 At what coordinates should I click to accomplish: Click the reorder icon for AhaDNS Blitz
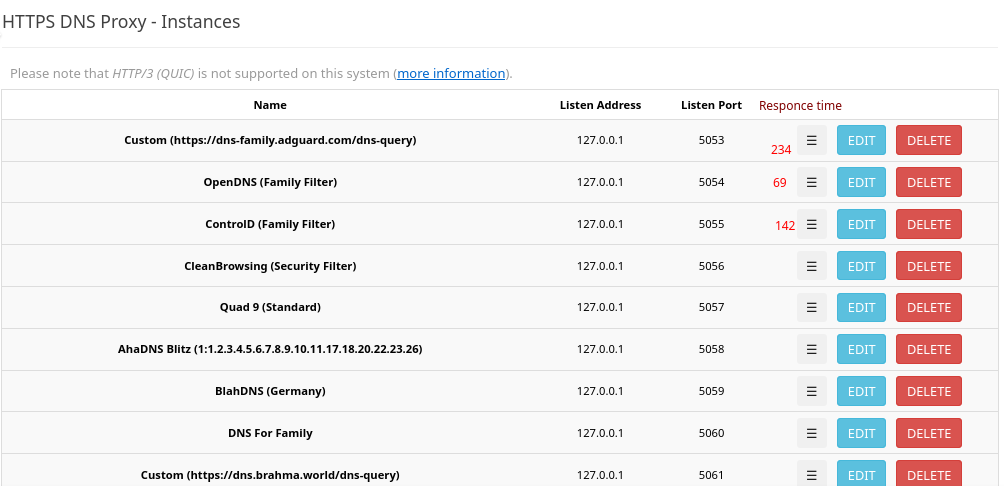[x=812, y=349]
